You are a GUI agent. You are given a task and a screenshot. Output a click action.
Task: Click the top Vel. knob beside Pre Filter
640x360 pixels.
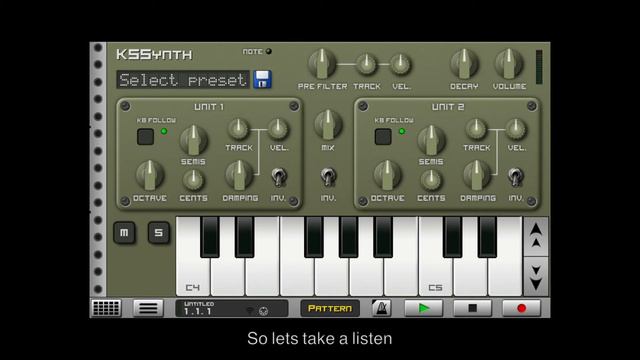point(401,64)
